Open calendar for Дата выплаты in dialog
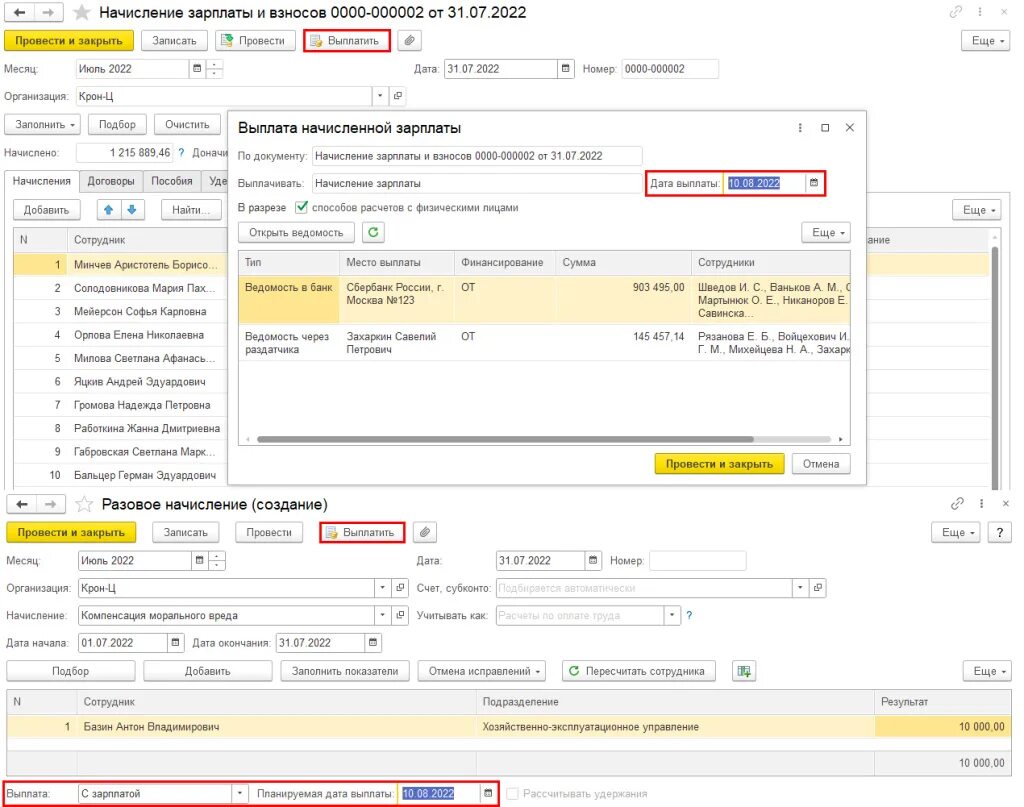The image size is (1024, 807). click(814, 183)
